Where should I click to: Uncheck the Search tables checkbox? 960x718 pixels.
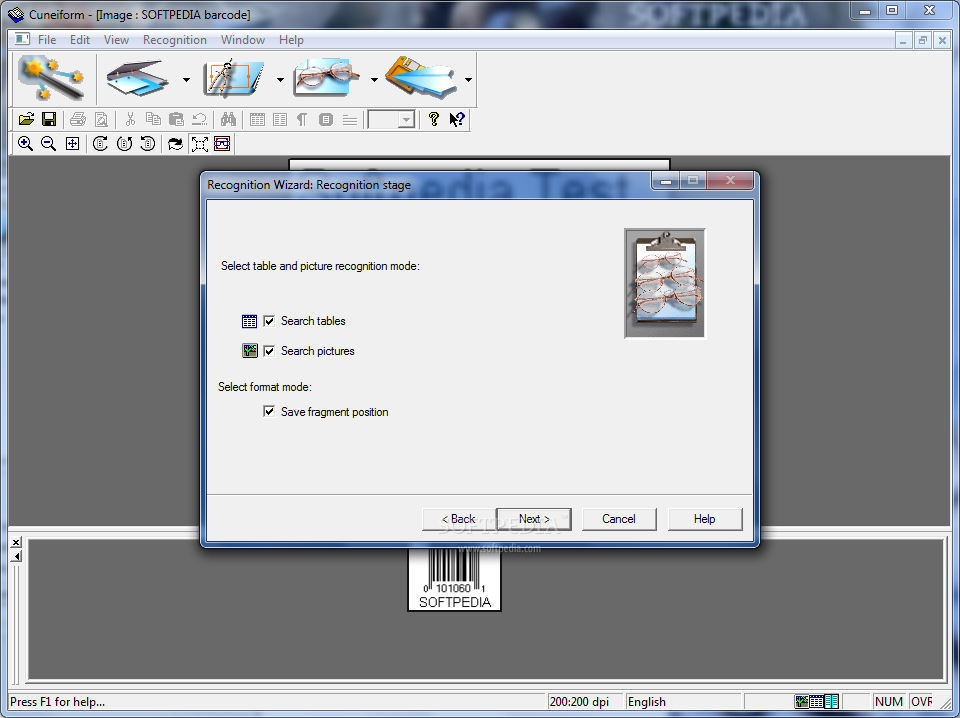(269, 321)
